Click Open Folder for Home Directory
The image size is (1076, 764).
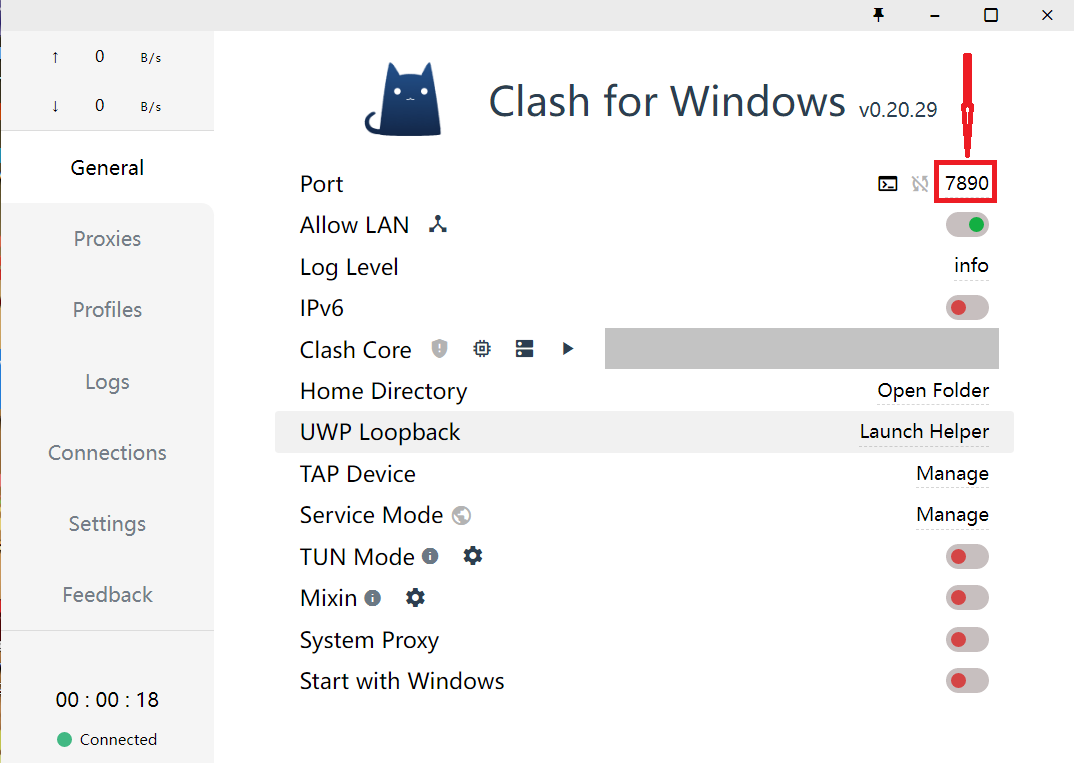pyautogui.click(x=933, y=391)
